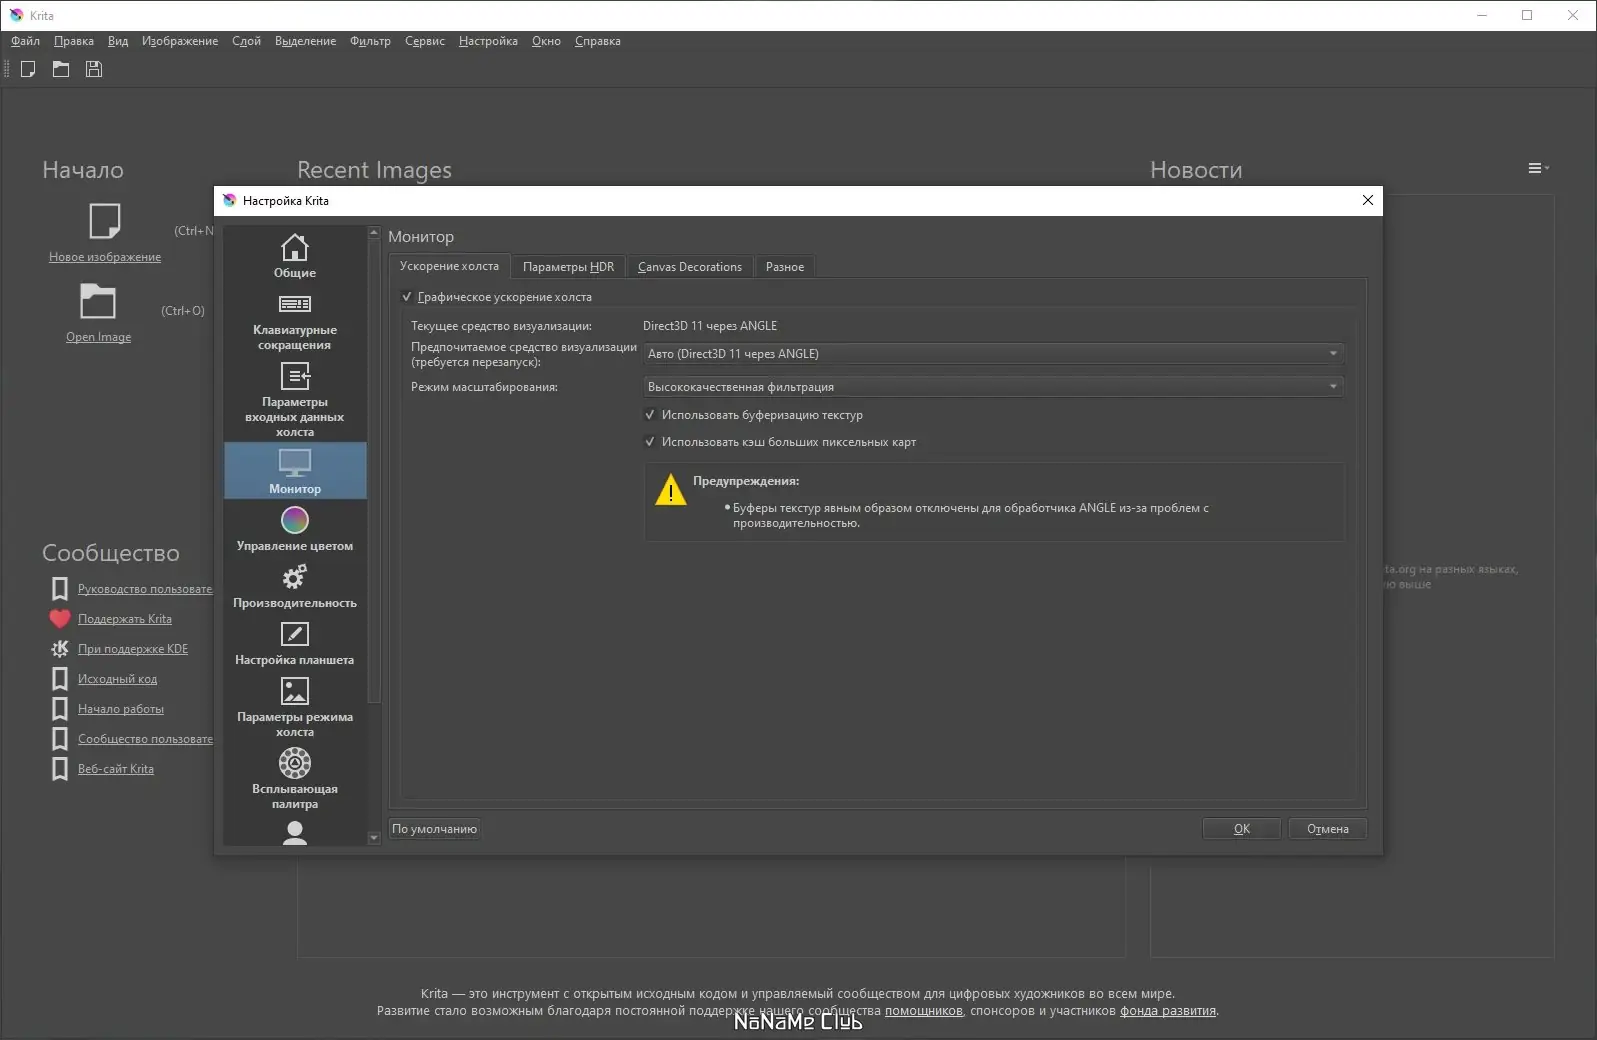This screenshot has width=1597, height=1040.
Task: Click the bookmark icon beside Руководство пользователя
Action: click(60, 589)
